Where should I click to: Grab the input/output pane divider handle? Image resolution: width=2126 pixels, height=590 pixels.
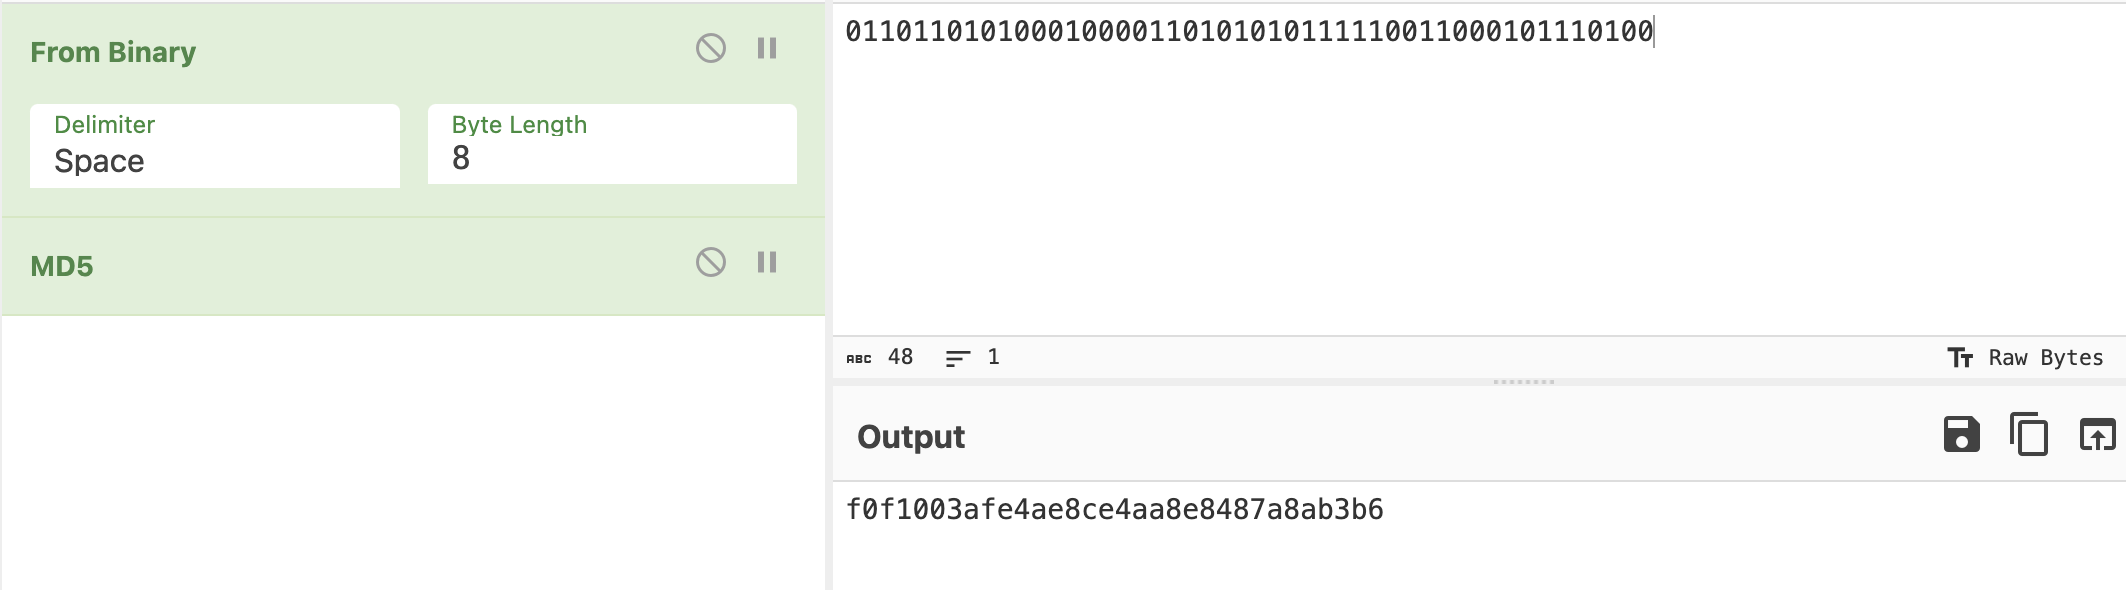1523,382
